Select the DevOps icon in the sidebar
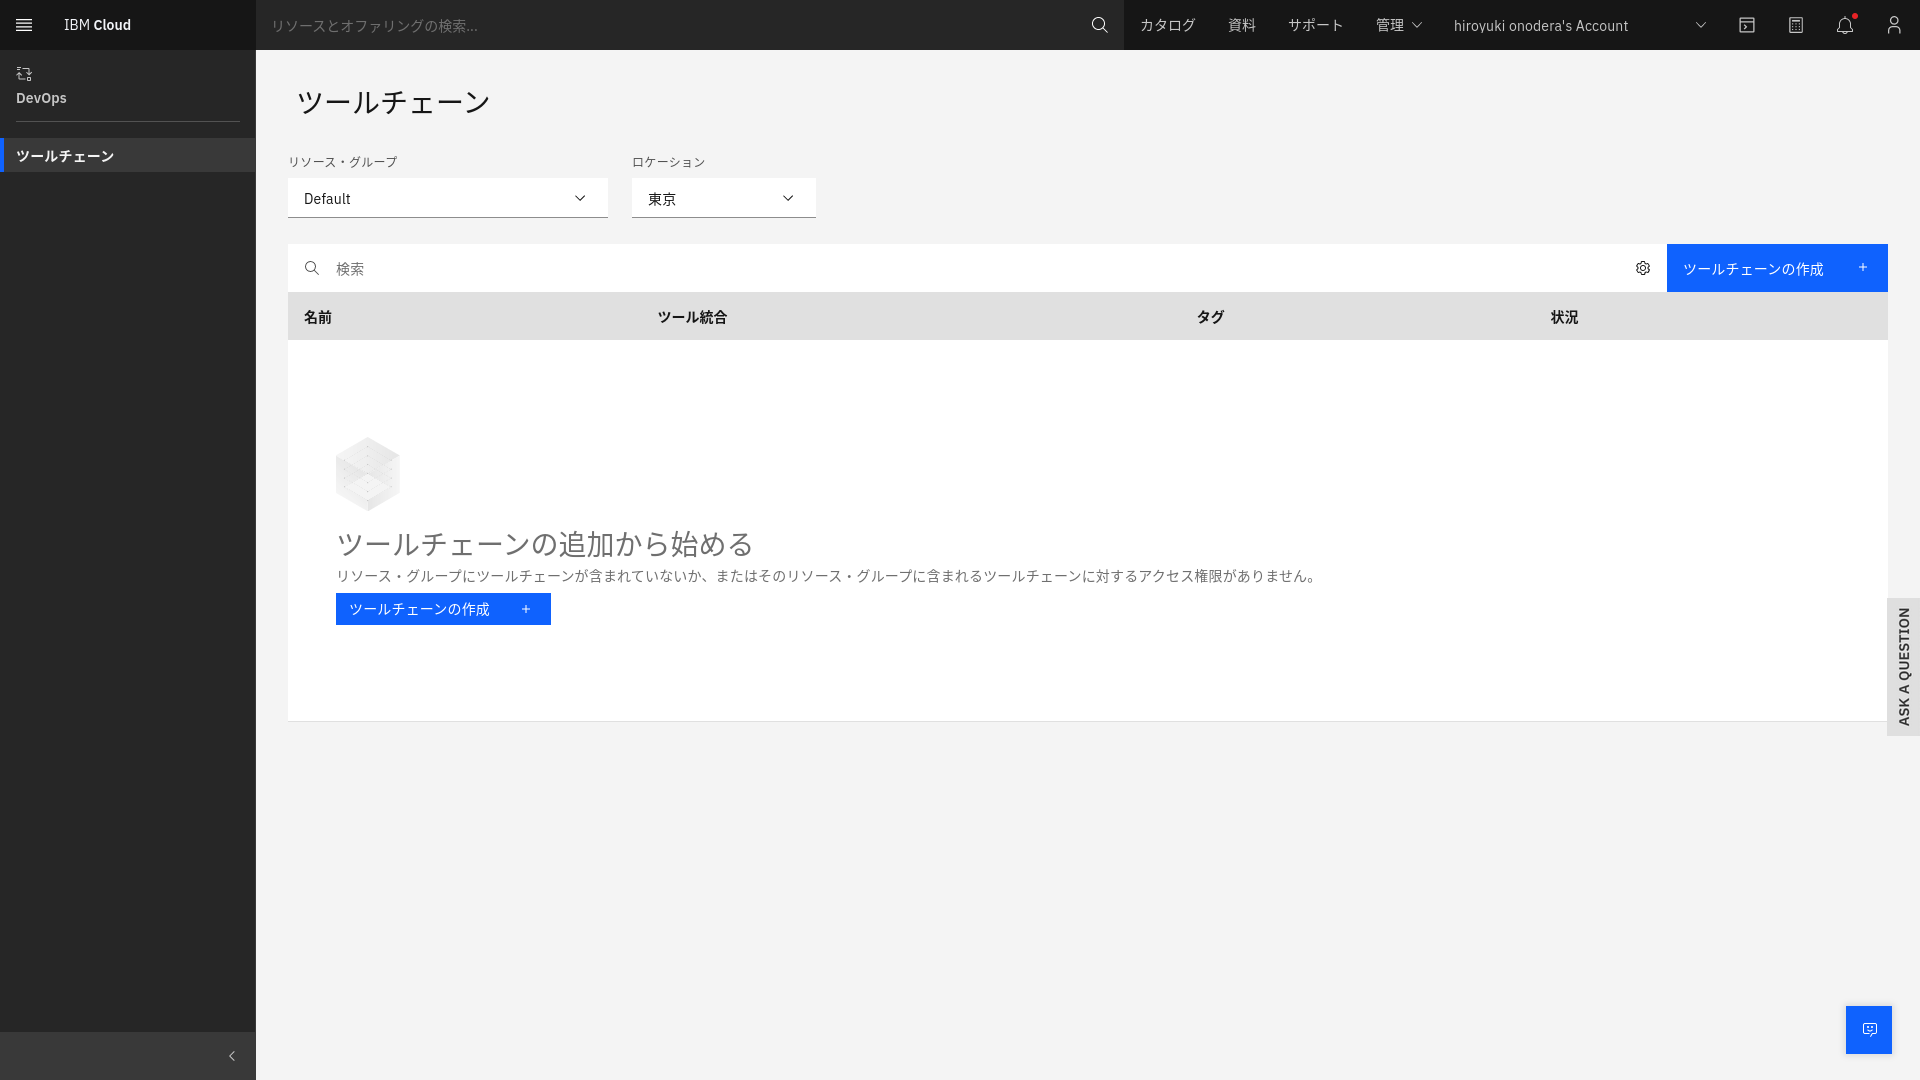Image resolution: width=1920 pixels, height=1080 pixels. coord(24,74)
